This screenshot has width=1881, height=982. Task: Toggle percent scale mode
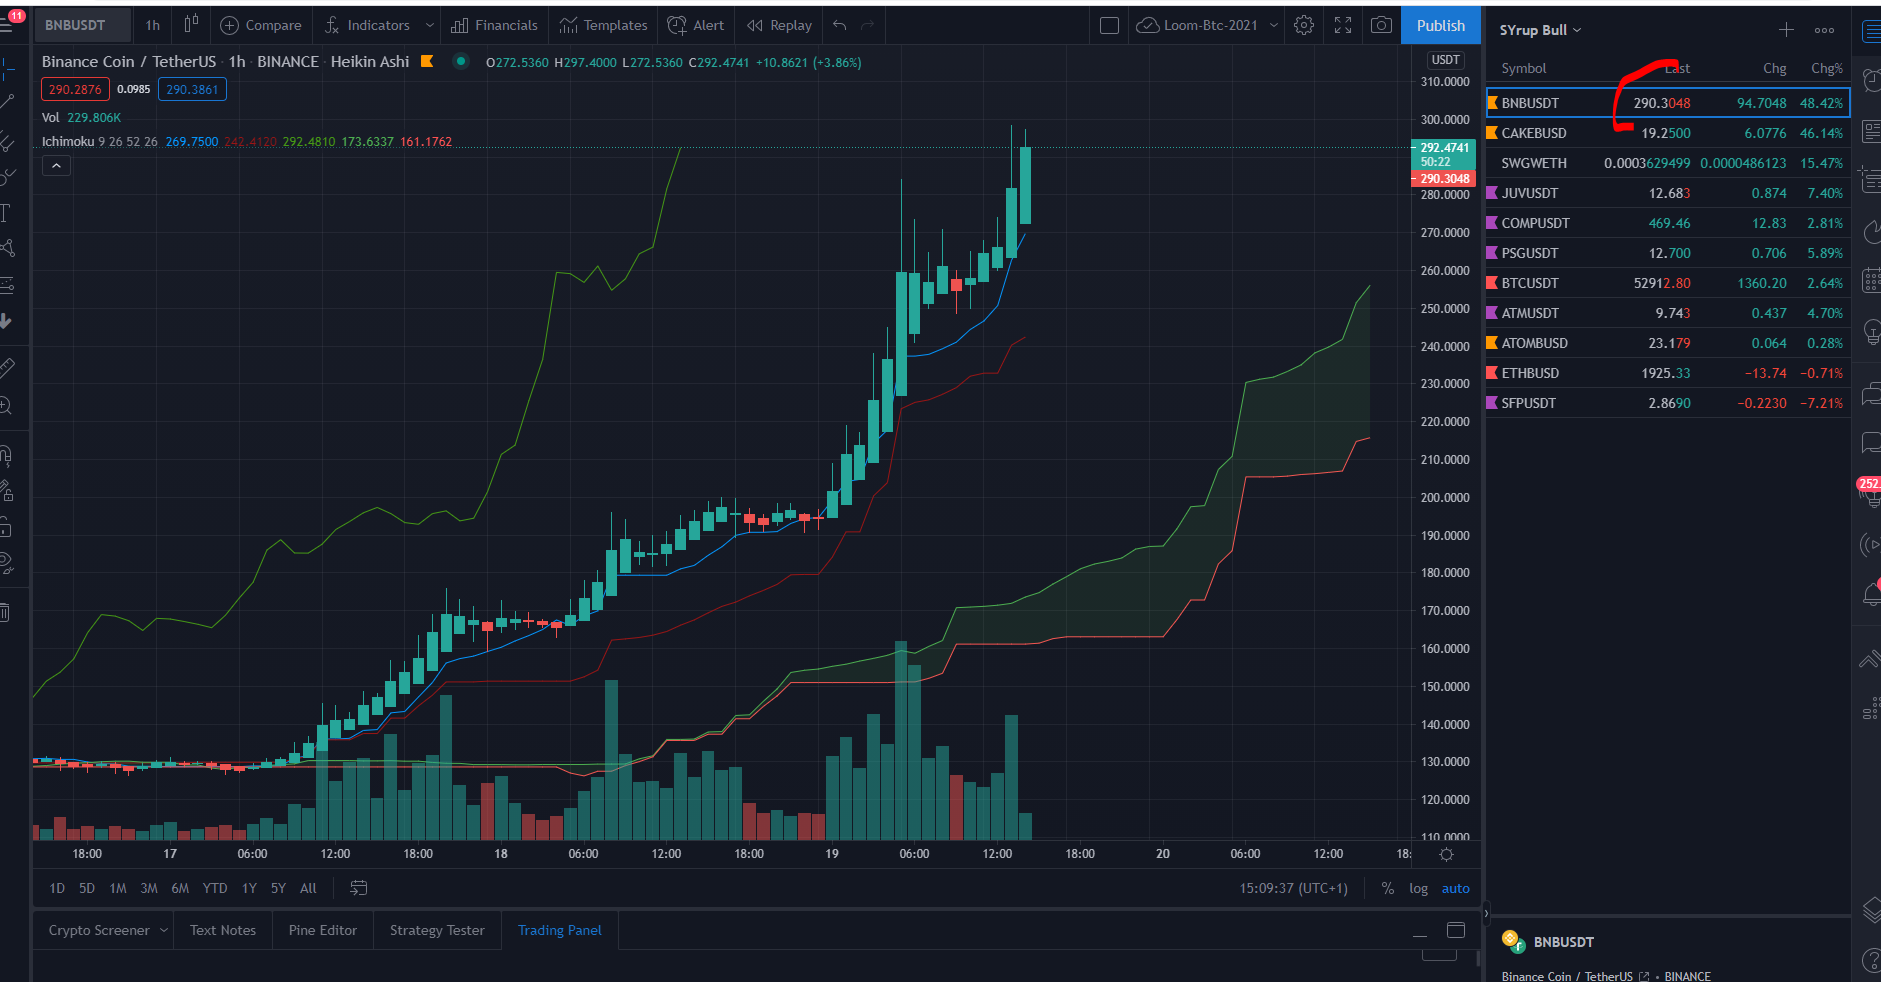pos(1388,888)
